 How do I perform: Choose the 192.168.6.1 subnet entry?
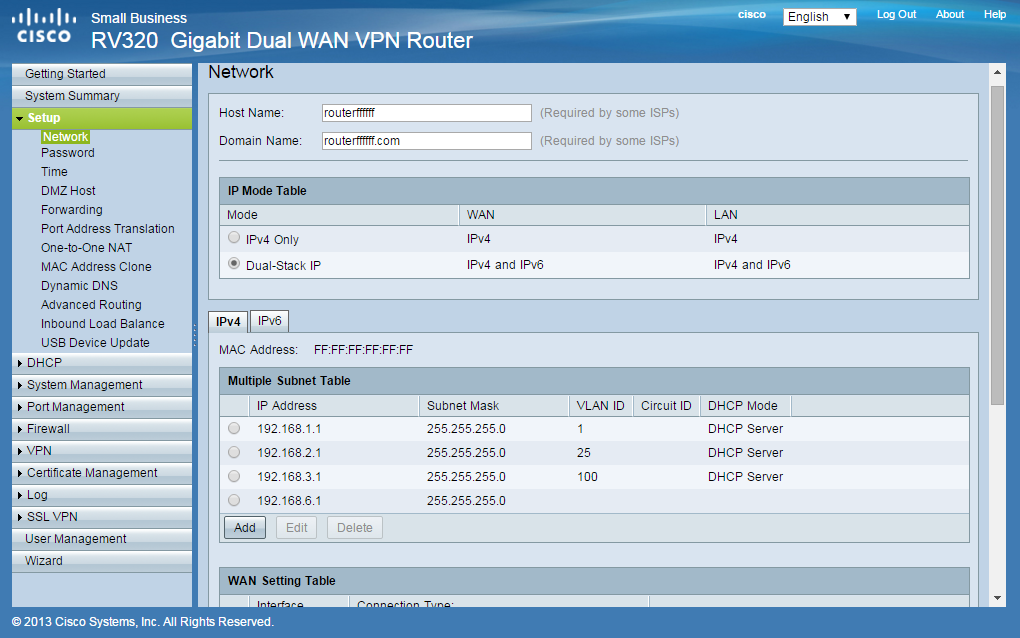pos(233,502)
